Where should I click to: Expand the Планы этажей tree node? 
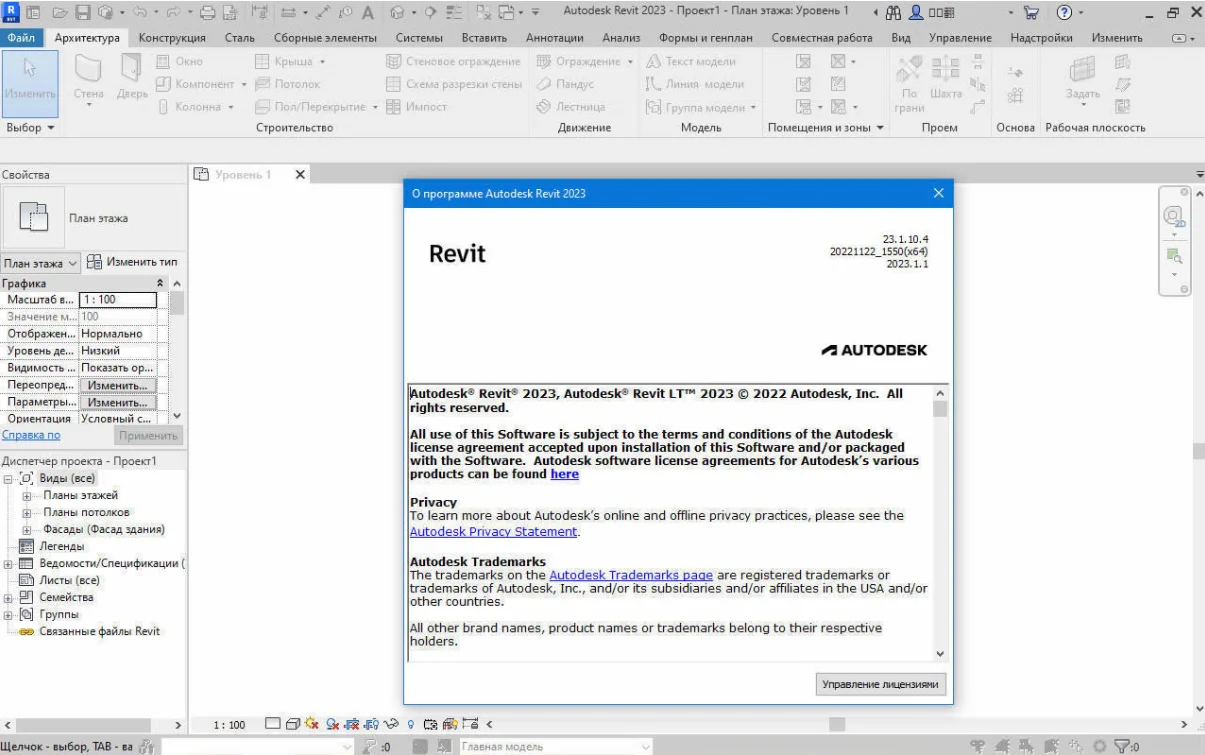(28, 495)
